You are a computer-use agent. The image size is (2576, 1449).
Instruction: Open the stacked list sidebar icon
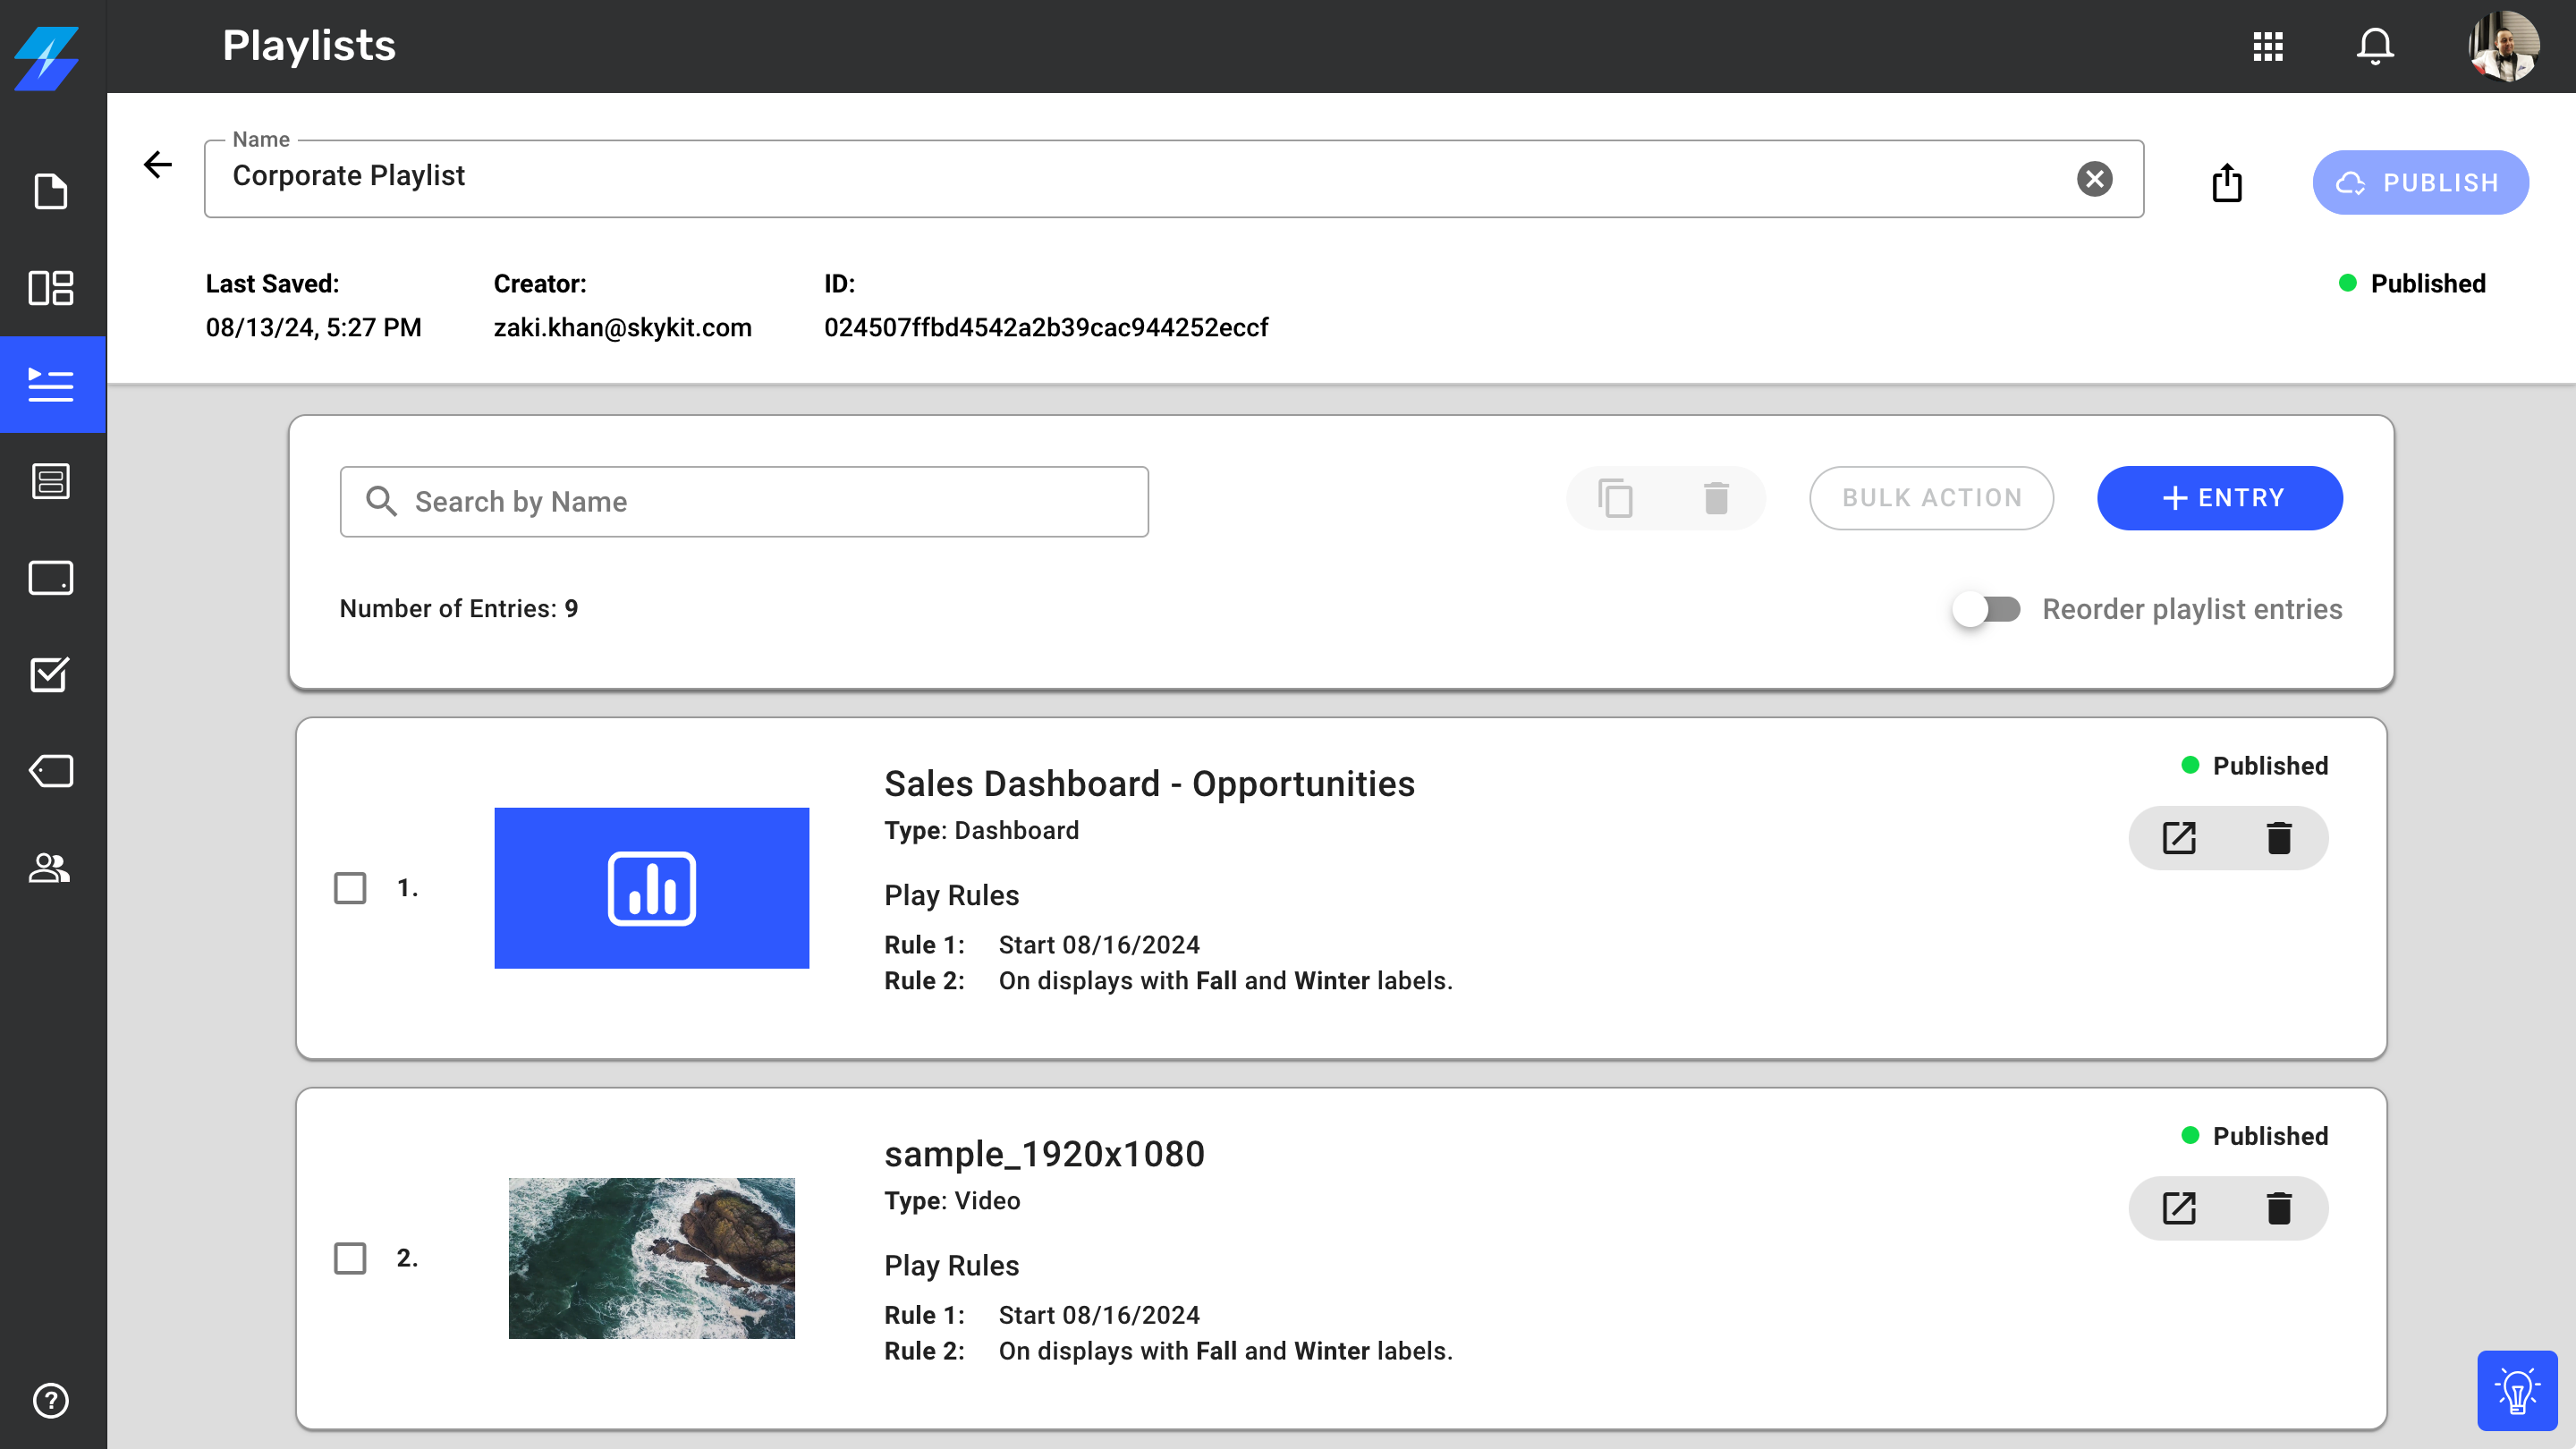pyautogui.click(x=51, y=481)
